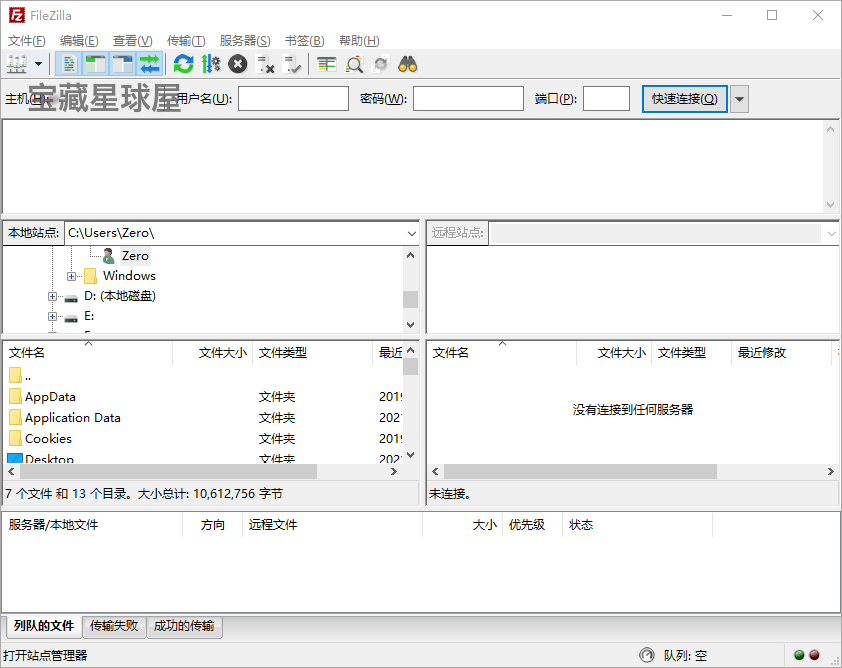The height and width of the screenshot is (668, 842).
Task: Select the E: drive in tree
Action: click(89, 316)
